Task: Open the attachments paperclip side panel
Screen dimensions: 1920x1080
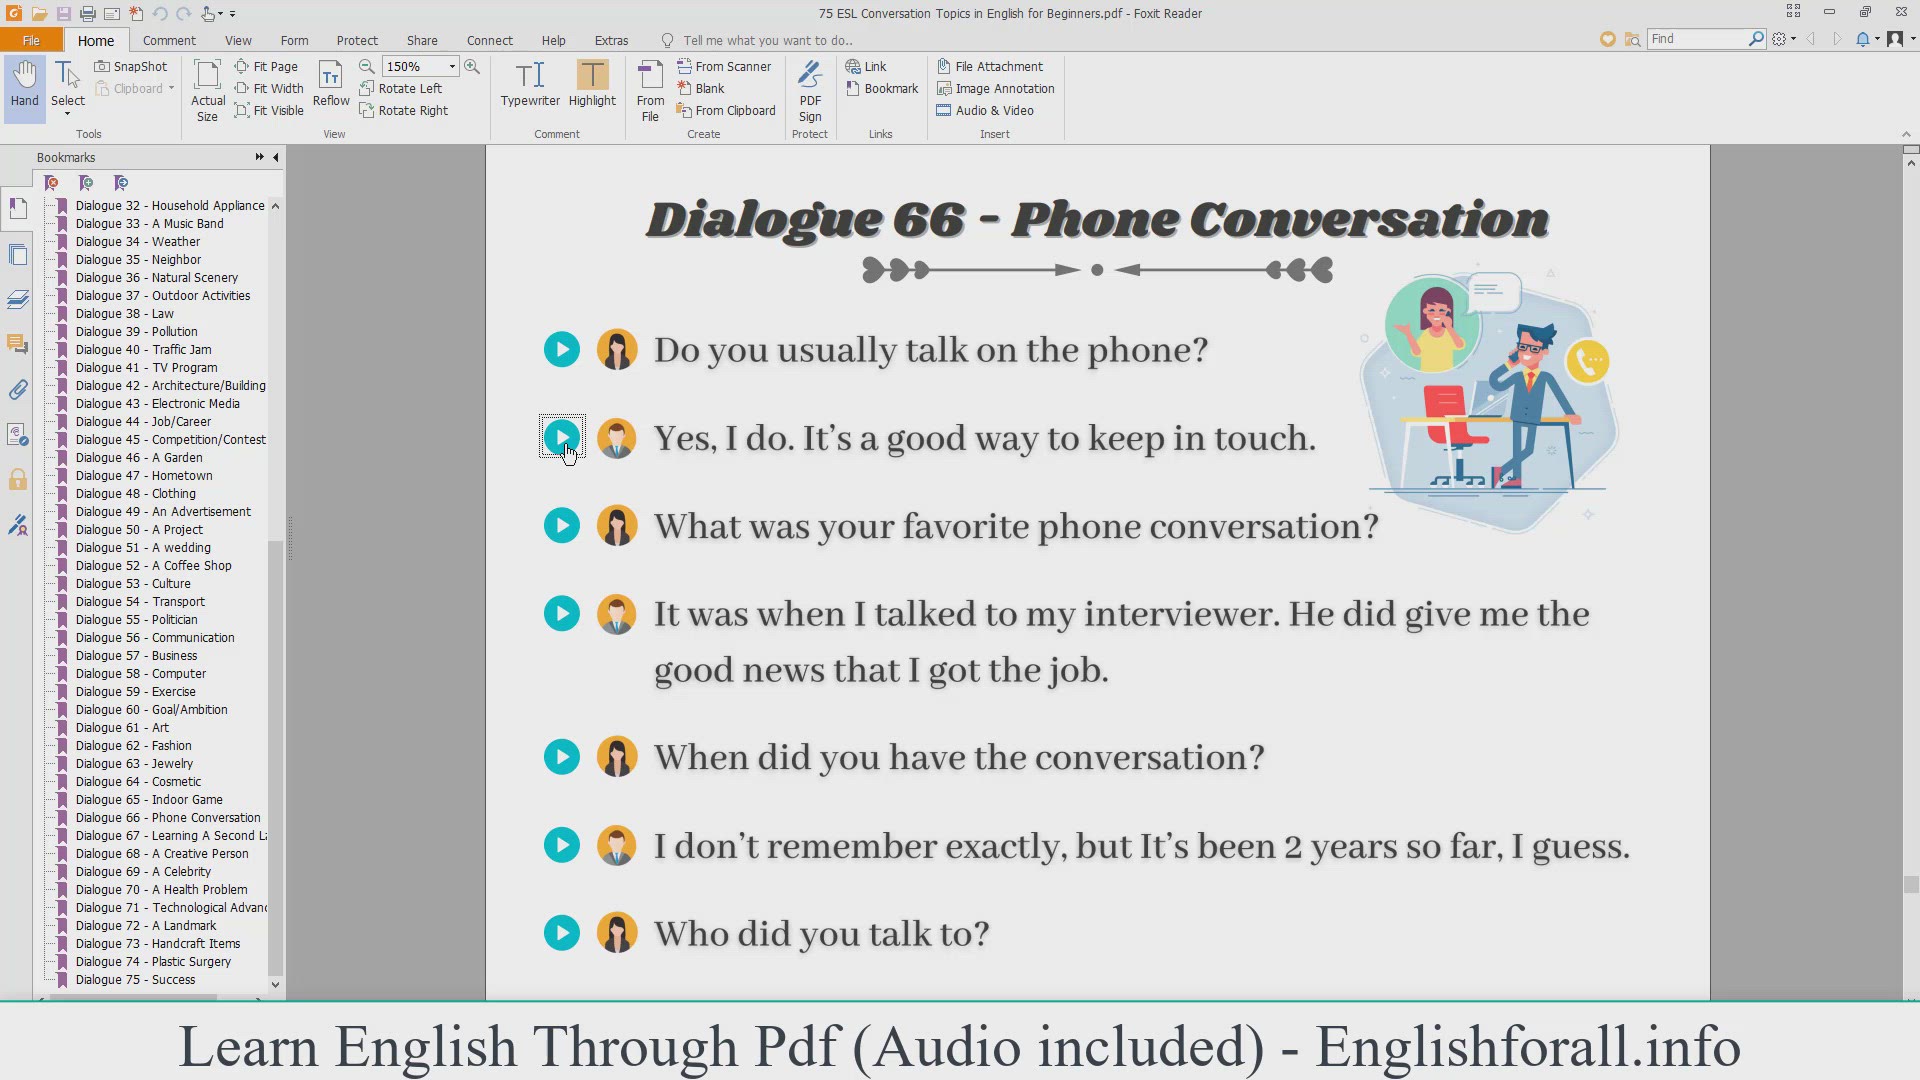Action: click(x=18, y=390)
